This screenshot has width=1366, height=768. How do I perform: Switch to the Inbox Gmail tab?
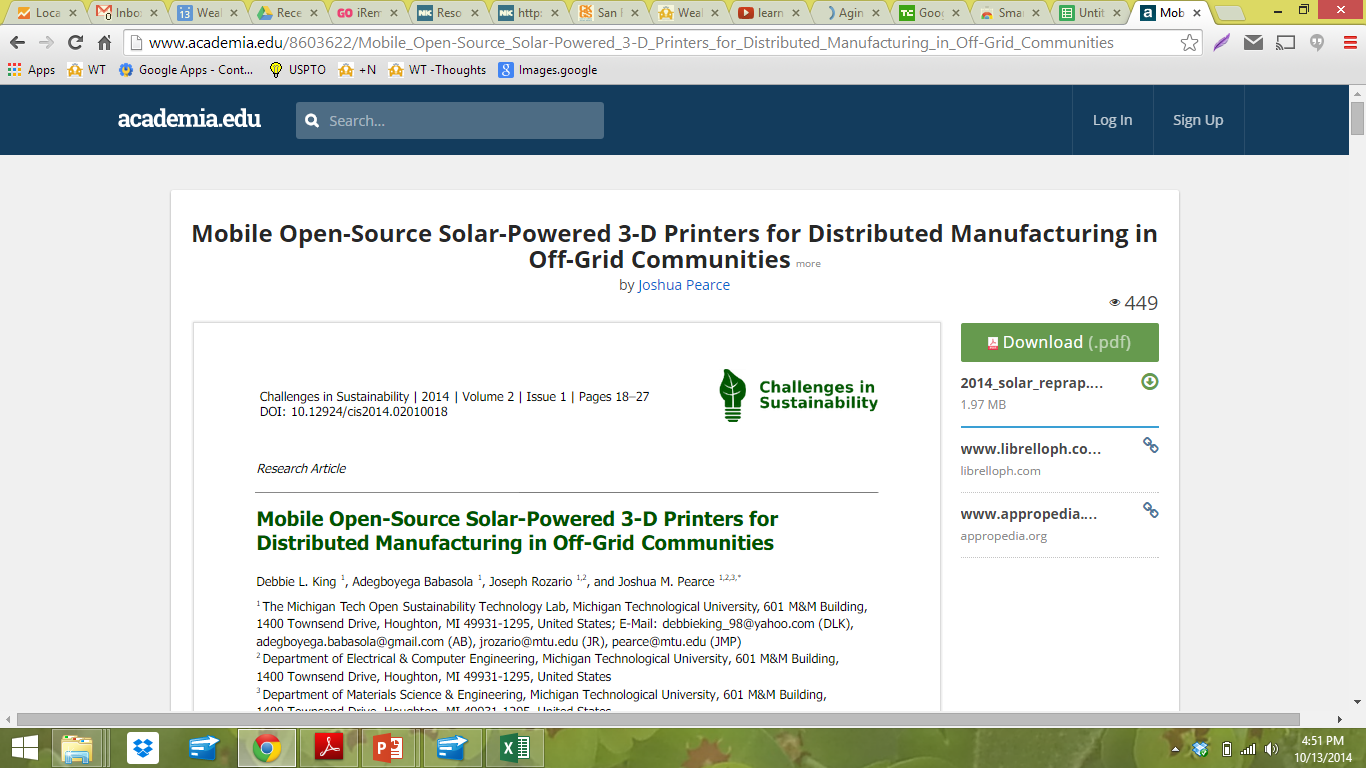127,13
